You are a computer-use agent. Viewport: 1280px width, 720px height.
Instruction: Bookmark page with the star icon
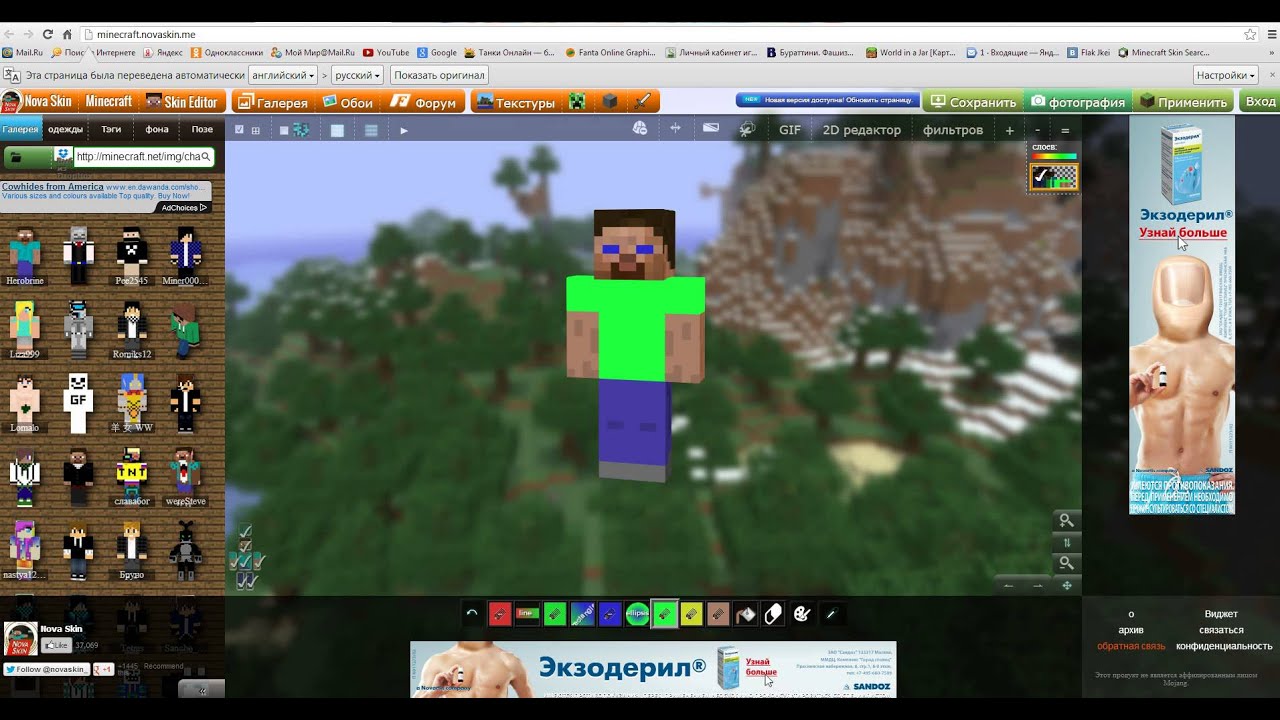[1250, 34]
